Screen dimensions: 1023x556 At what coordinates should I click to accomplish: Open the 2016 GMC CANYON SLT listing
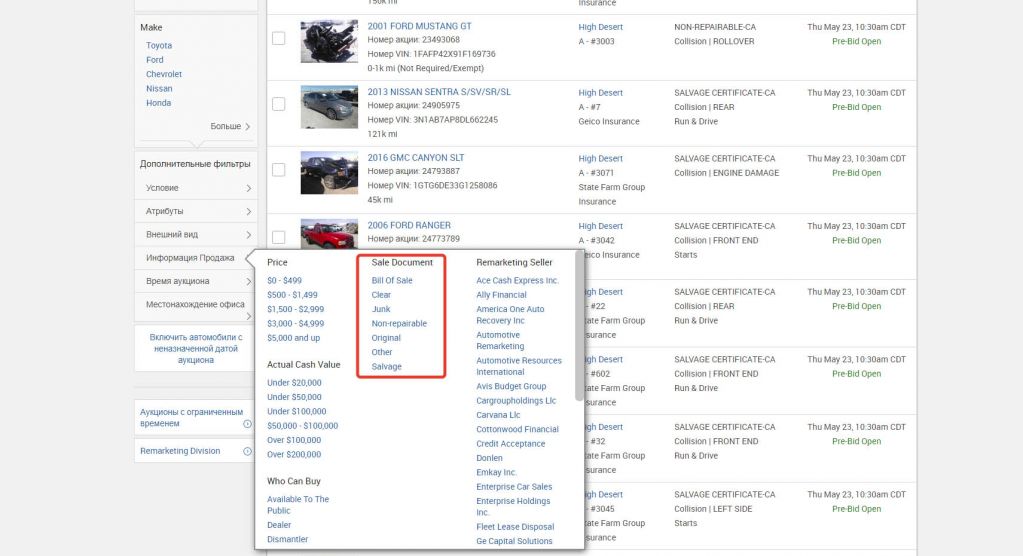coord(416,158)
